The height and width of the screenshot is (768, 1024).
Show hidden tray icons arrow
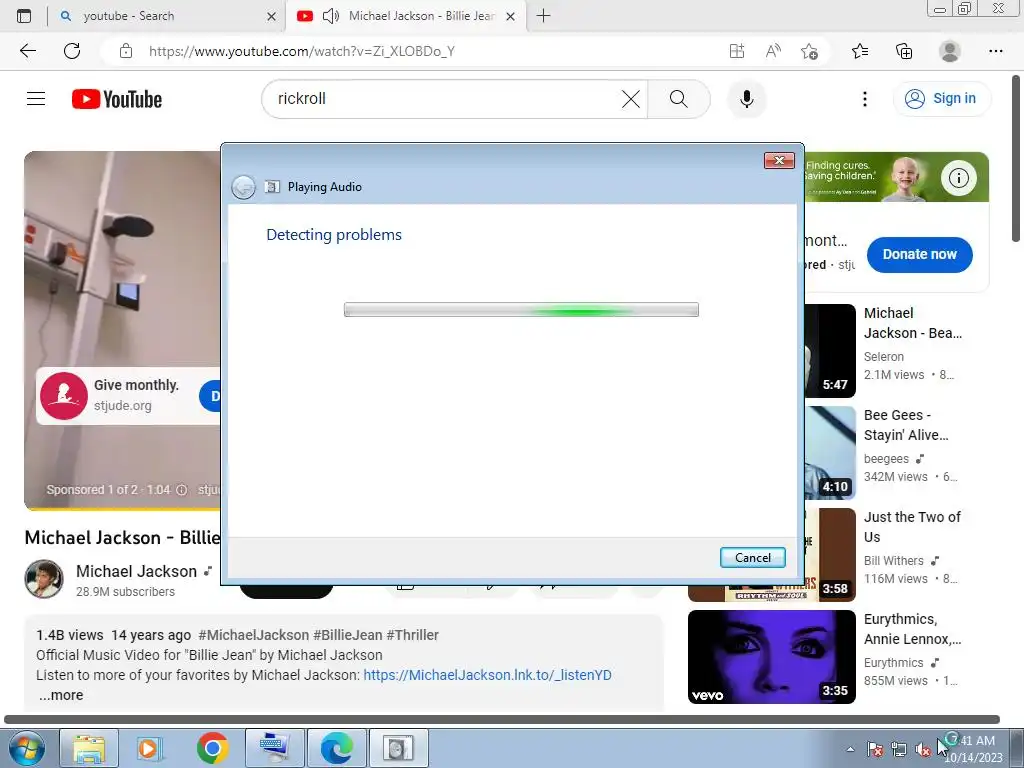pos(850,750)
